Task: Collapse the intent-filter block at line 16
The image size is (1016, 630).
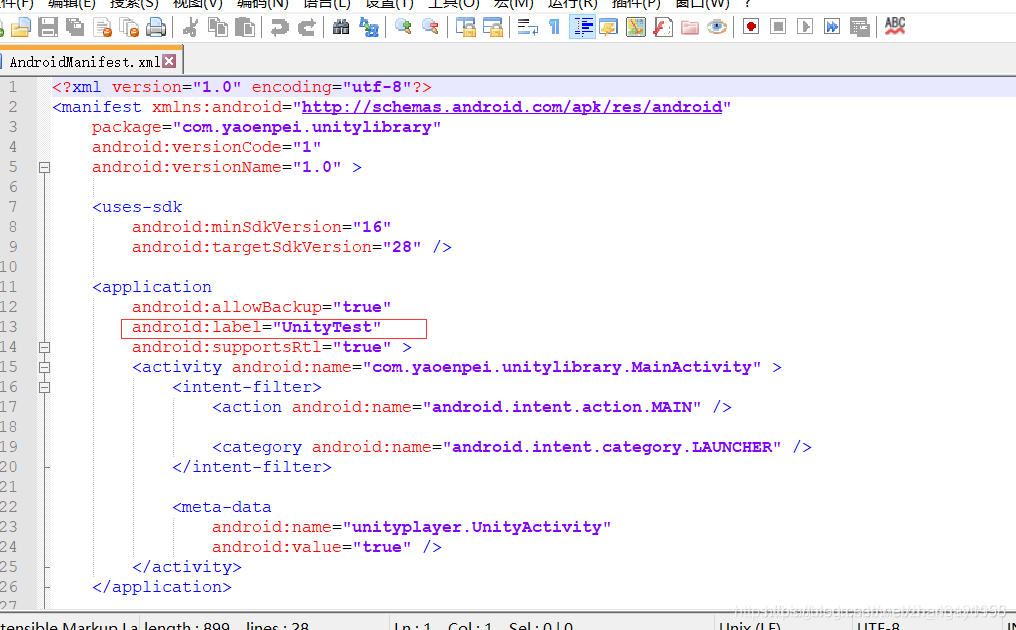Action: 44,388
